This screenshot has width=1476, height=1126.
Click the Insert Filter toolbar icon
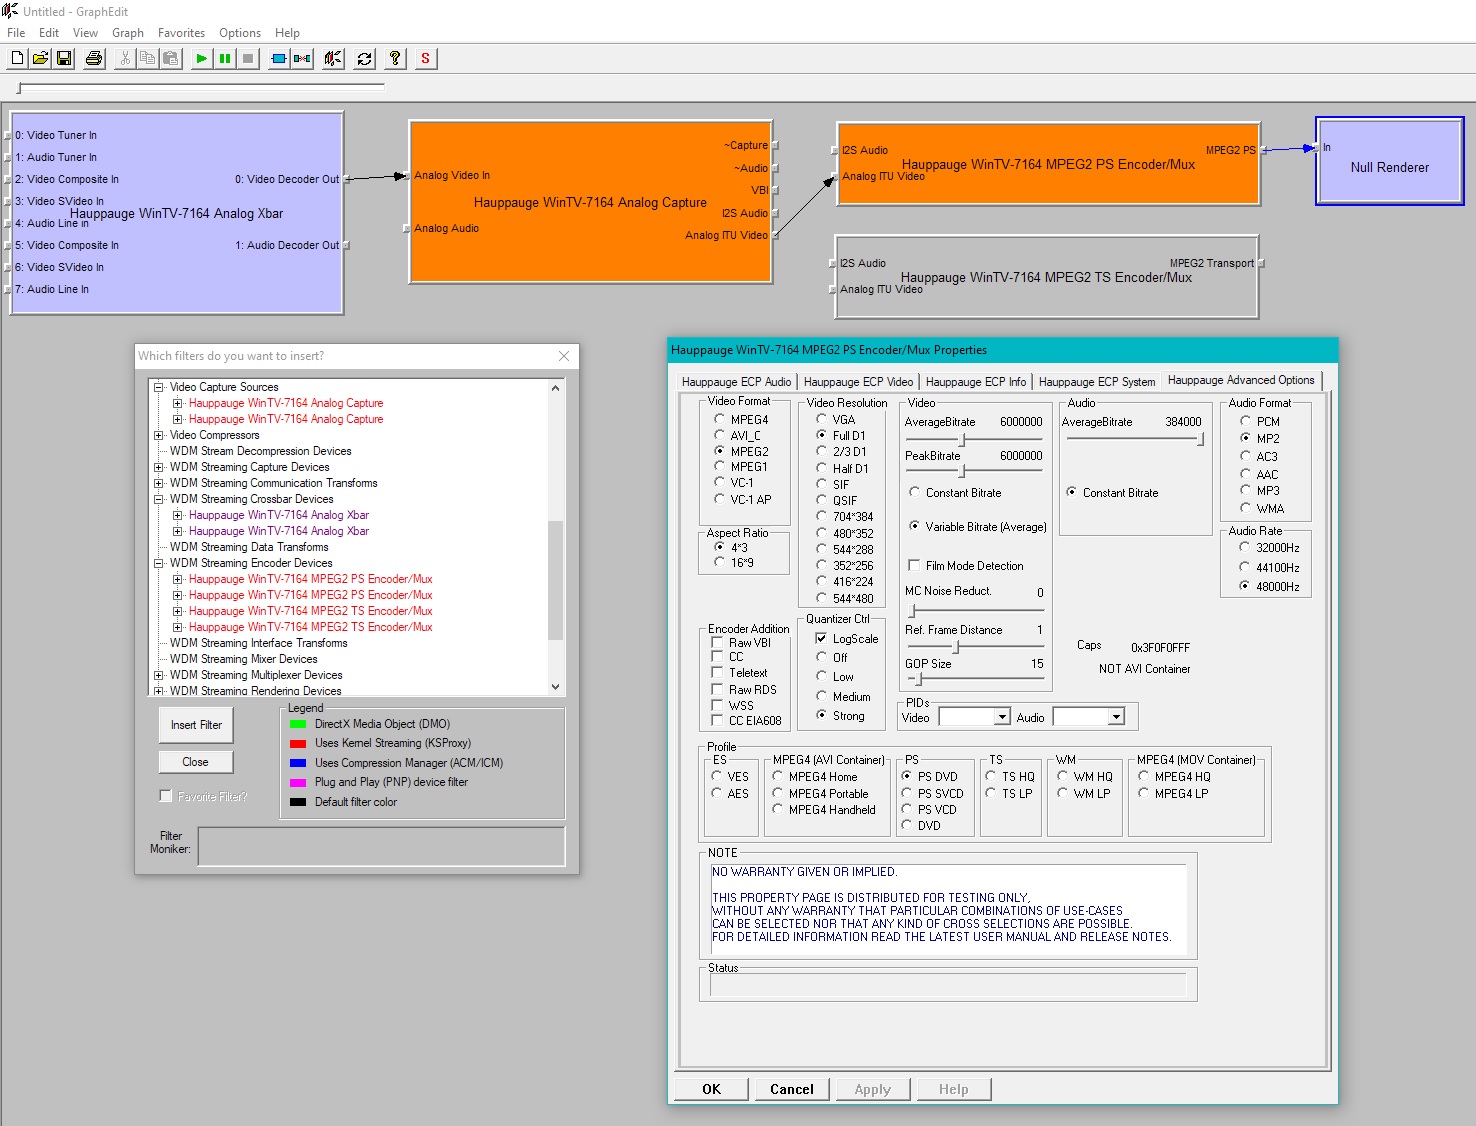[279, 59]
